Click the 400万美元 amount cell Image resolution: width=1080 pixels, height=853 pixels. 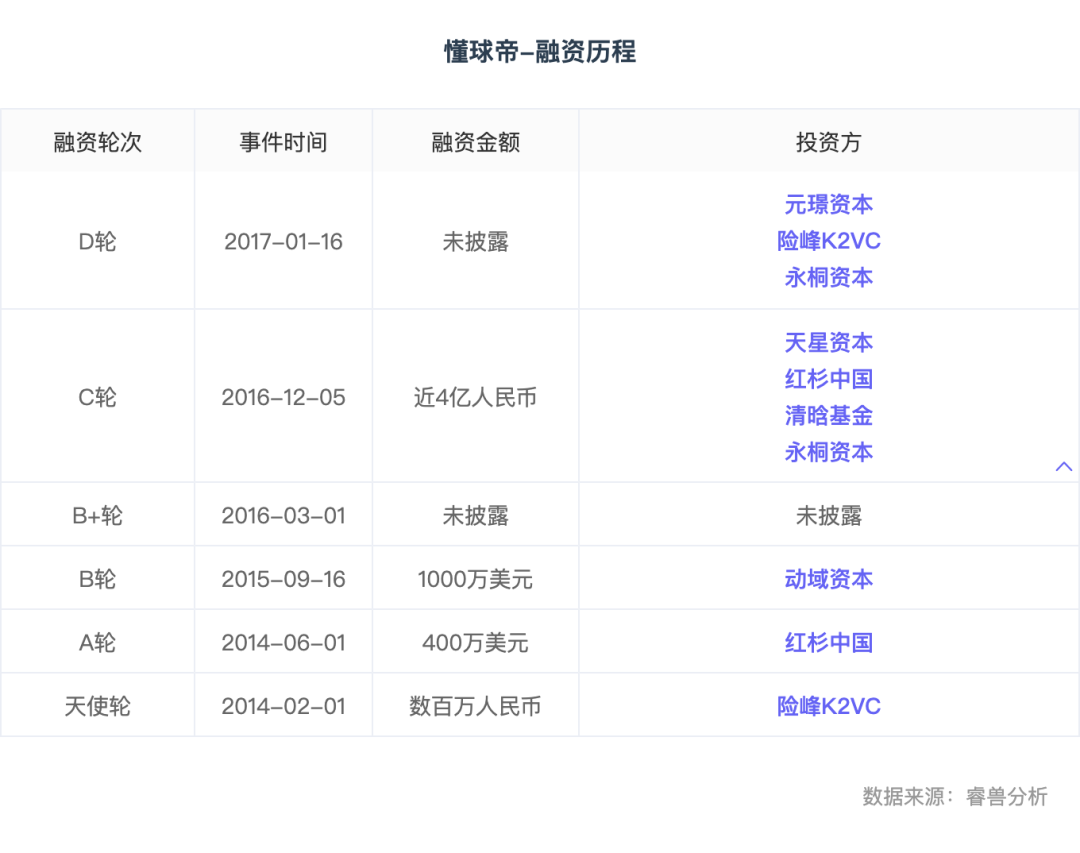click(475, 643)
